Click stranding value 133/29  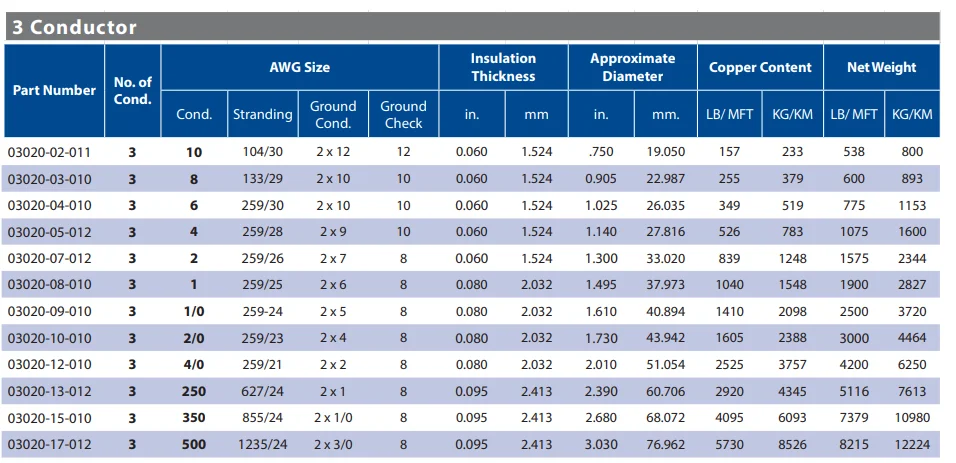click(x=262, y=179)
